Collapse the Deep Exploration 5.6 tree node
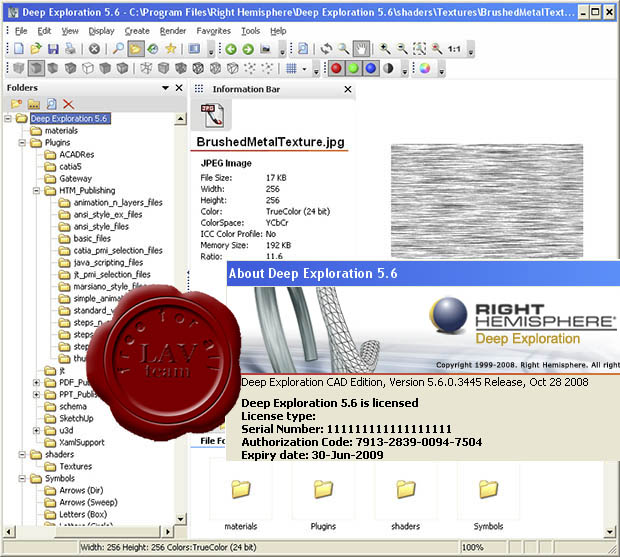Screen dimensions: 620x557 coord(8,118)
